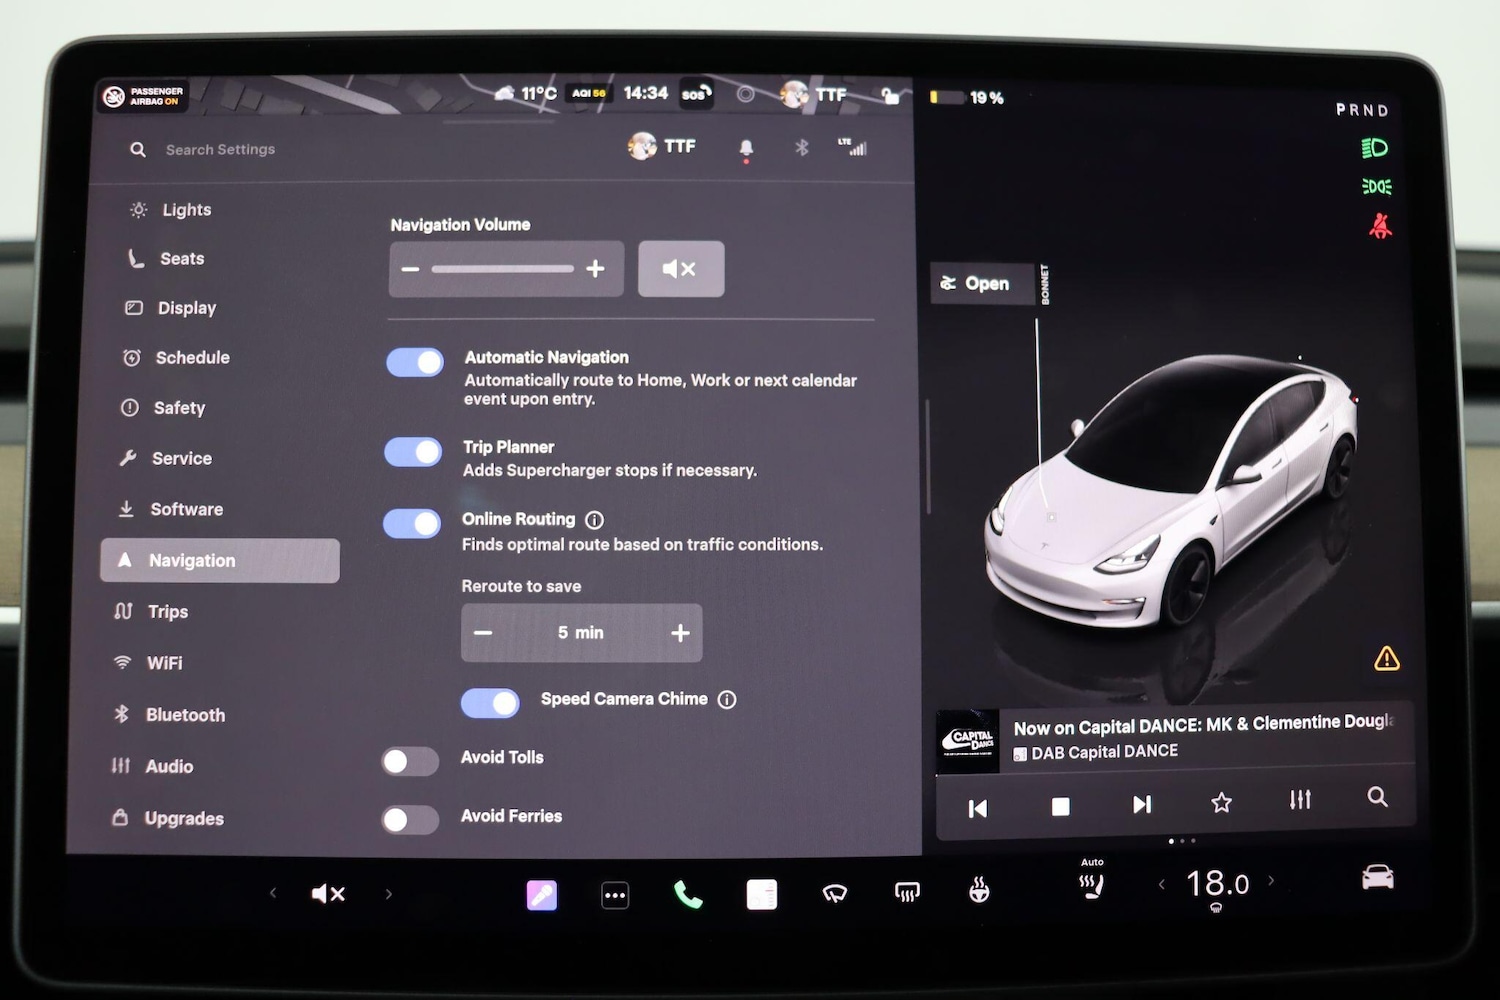Turn off Speed Camera Chime
The height and width of the screenshot is (1000, 1500).
click(x=489, y=703)
